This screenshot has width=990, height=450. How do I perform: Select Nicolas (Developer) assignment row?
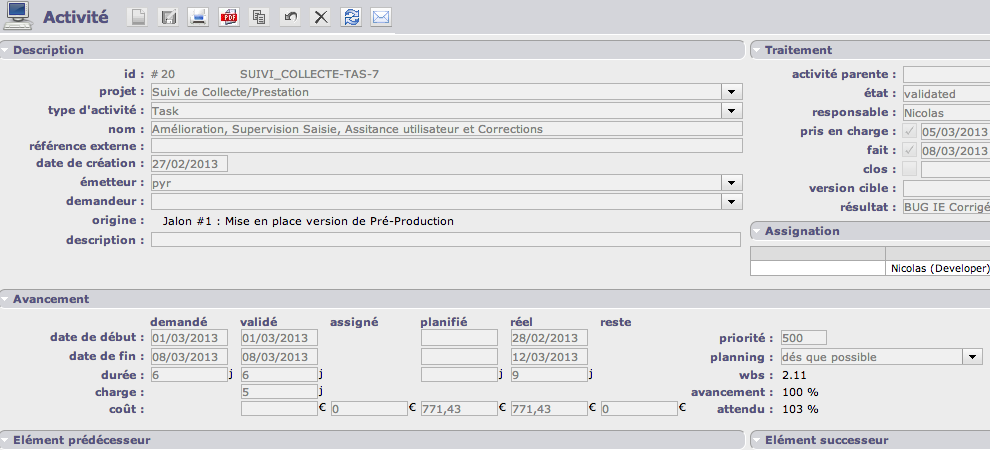[x=937, y=268]
